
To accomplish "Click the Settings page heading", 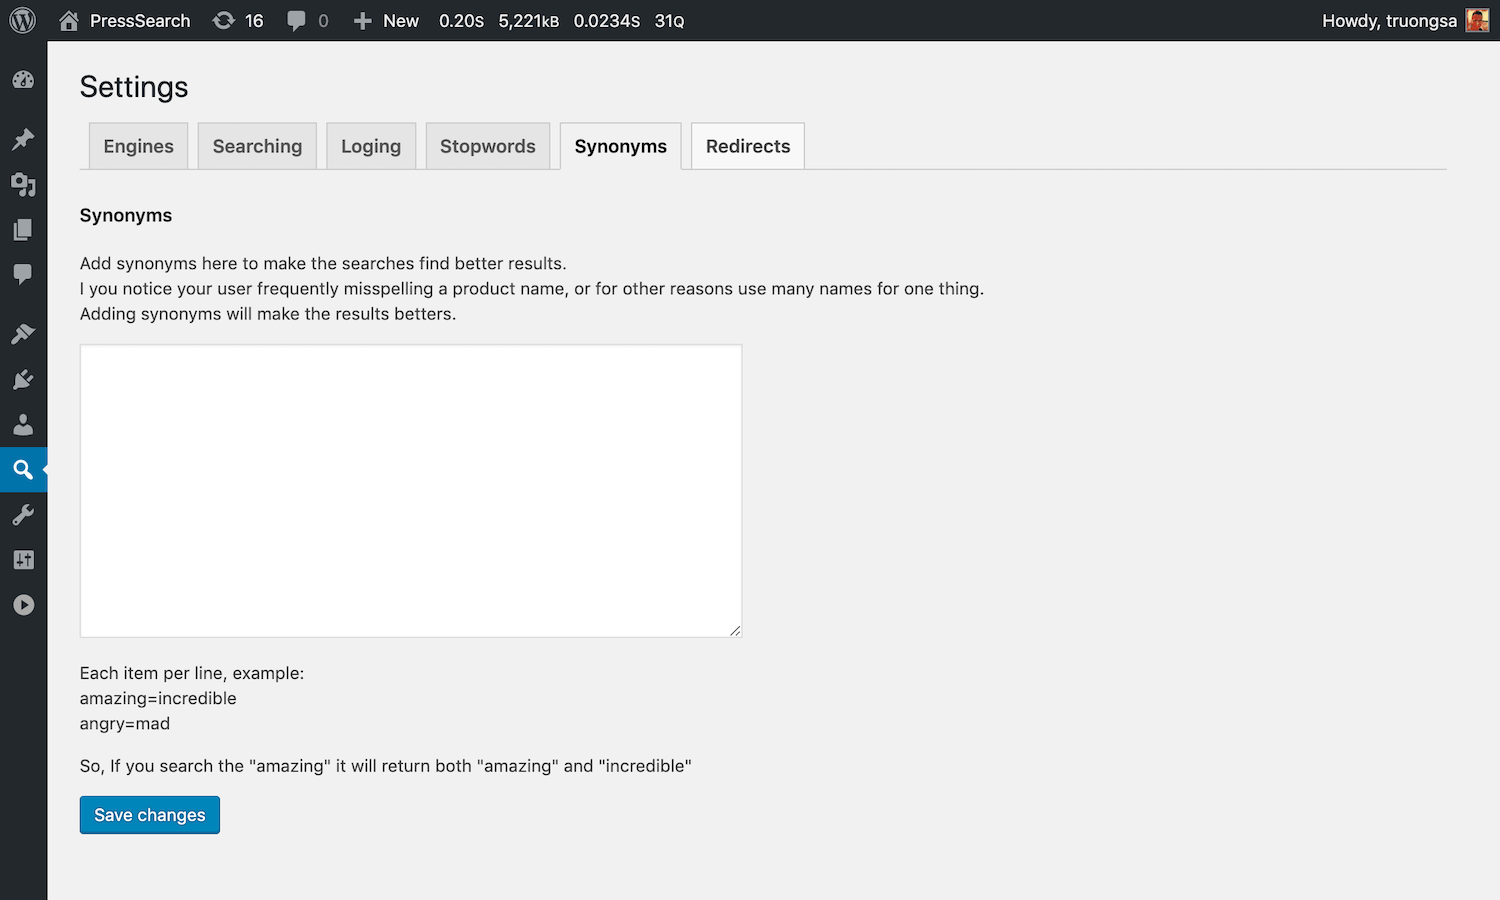I will pyautogui.click(x=134, y=87).
